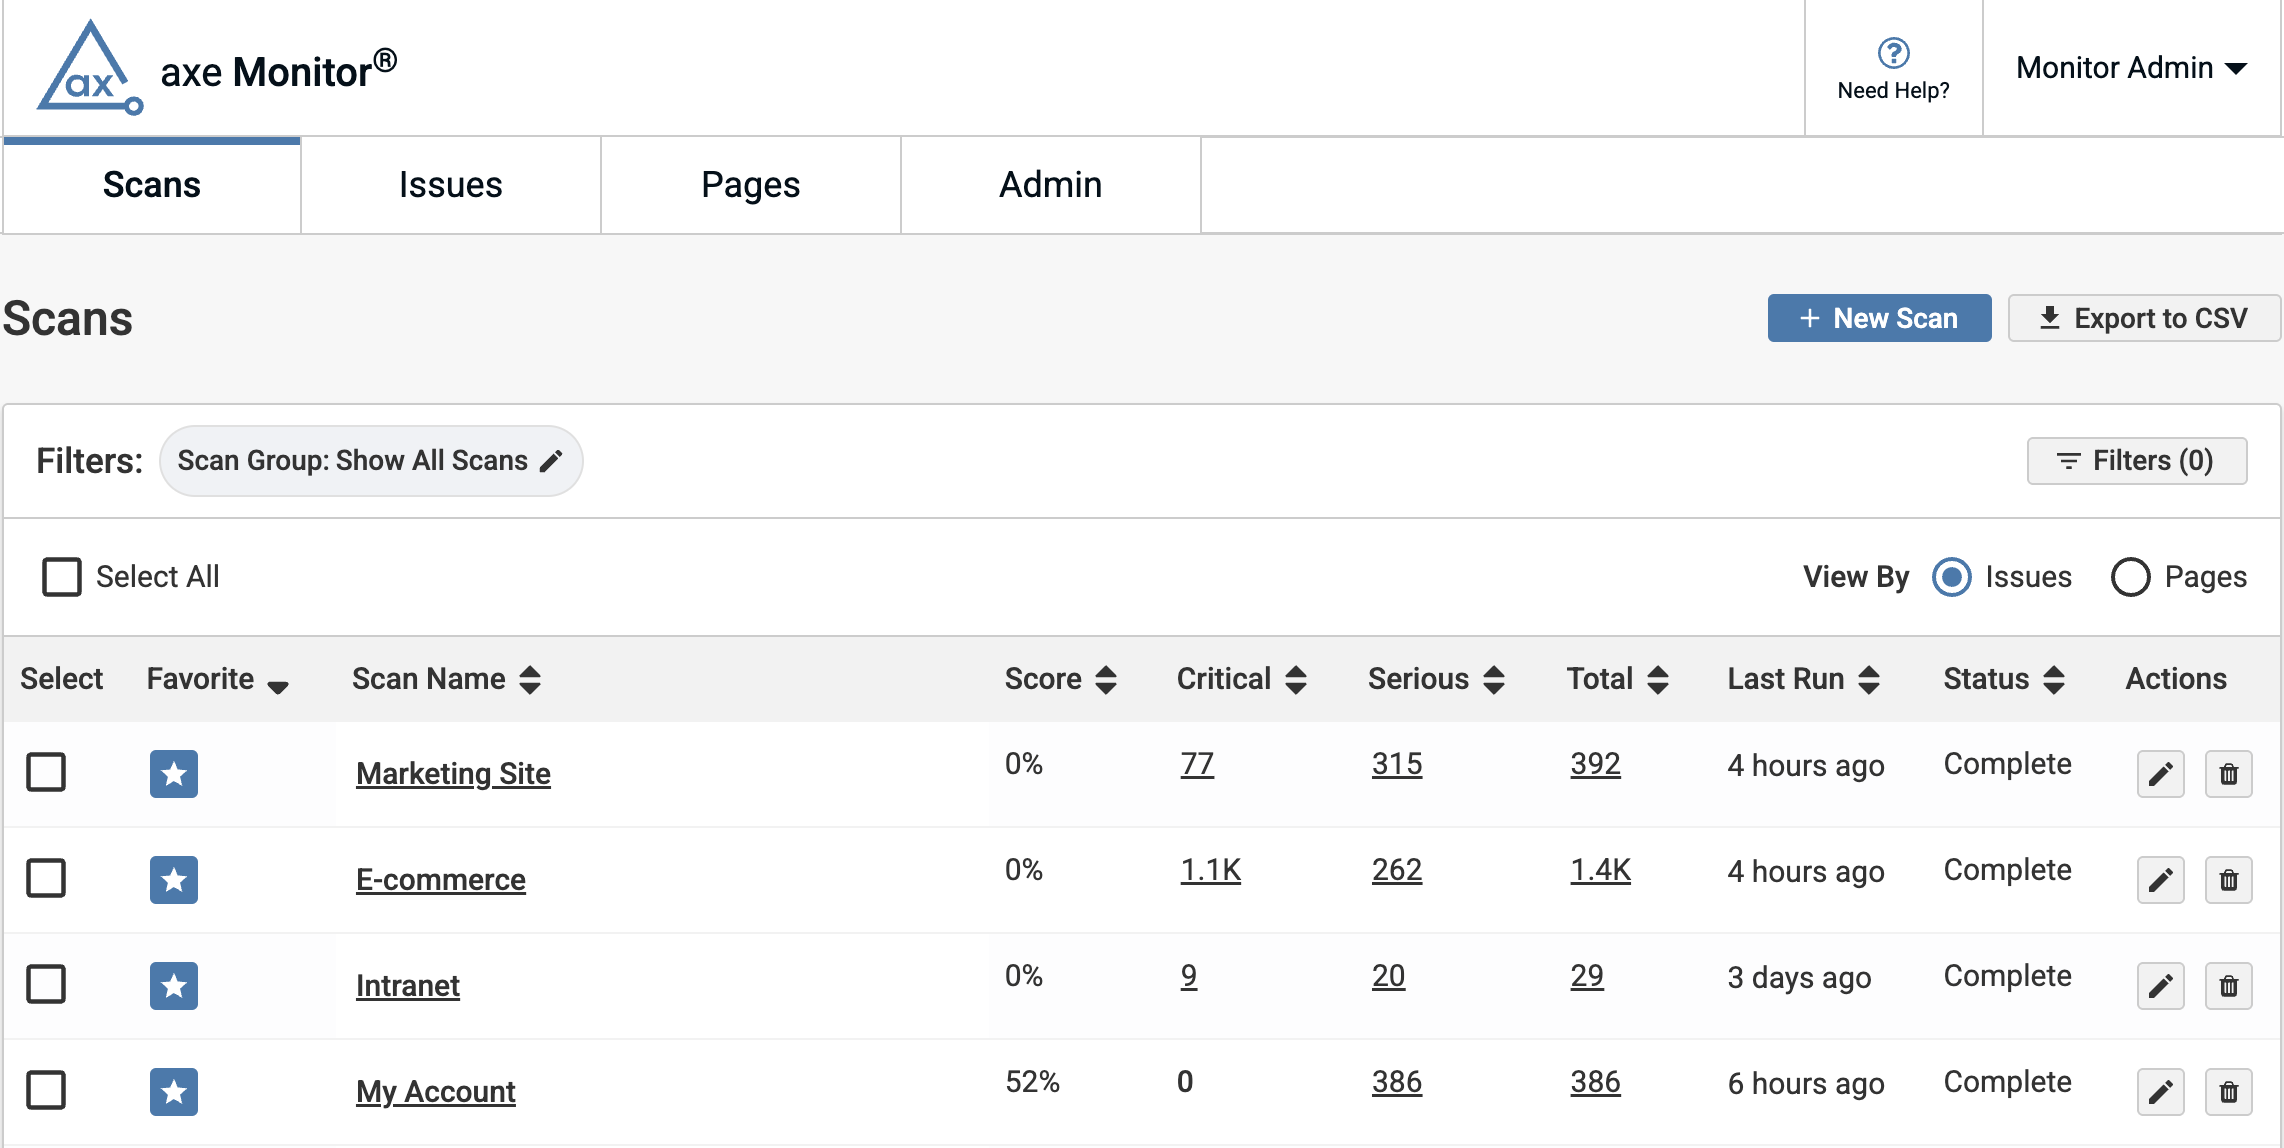Click the New Scan button

pos(1878,318)
